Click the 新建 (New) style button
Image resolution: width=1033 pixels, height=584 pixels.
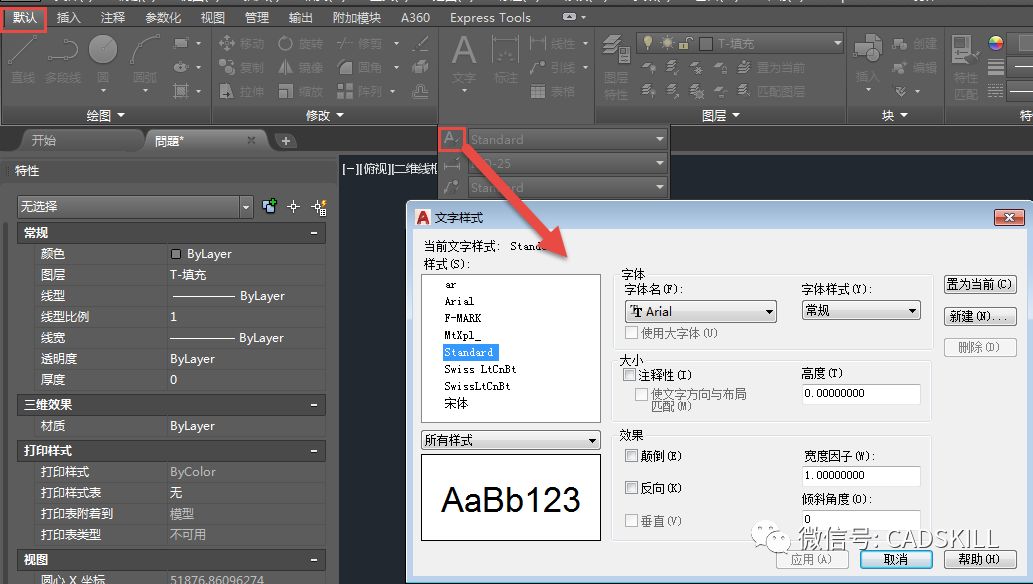[979, 316]
